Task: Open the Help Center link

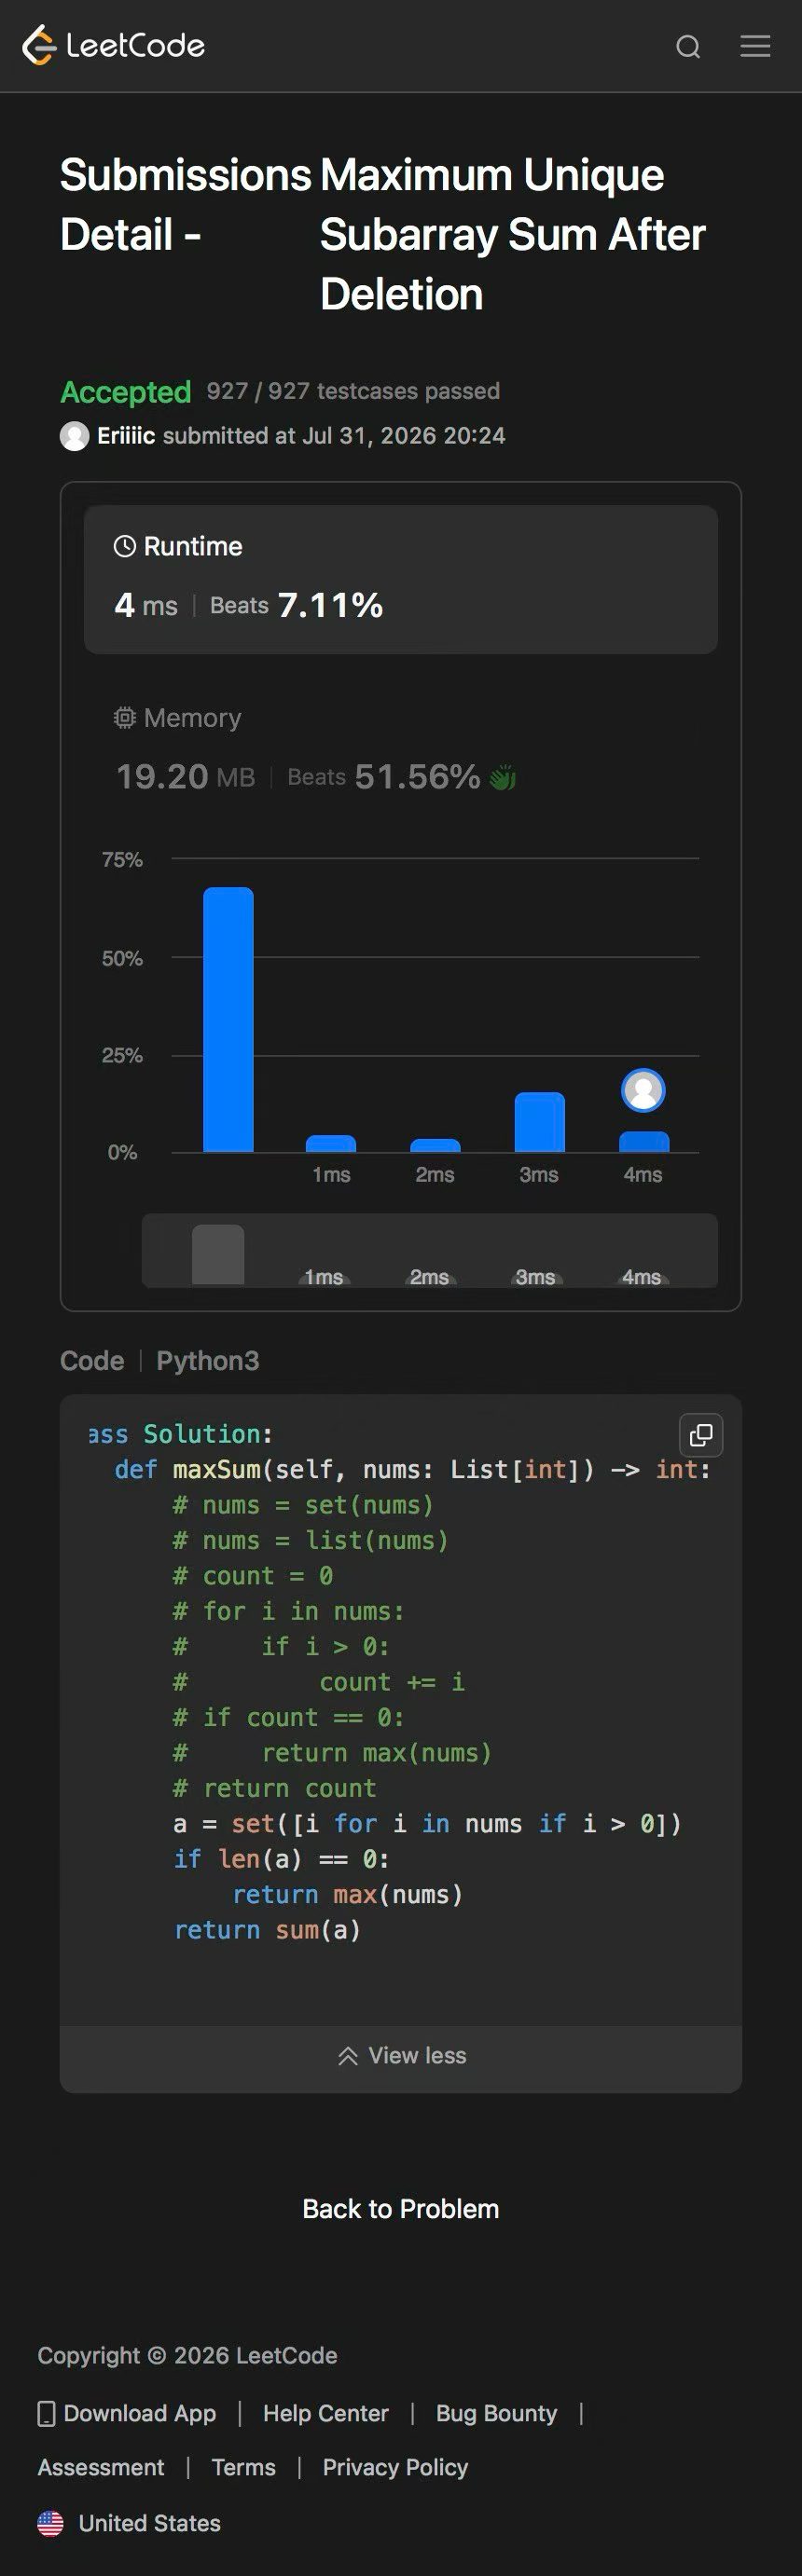Action: click(326, 2413)
